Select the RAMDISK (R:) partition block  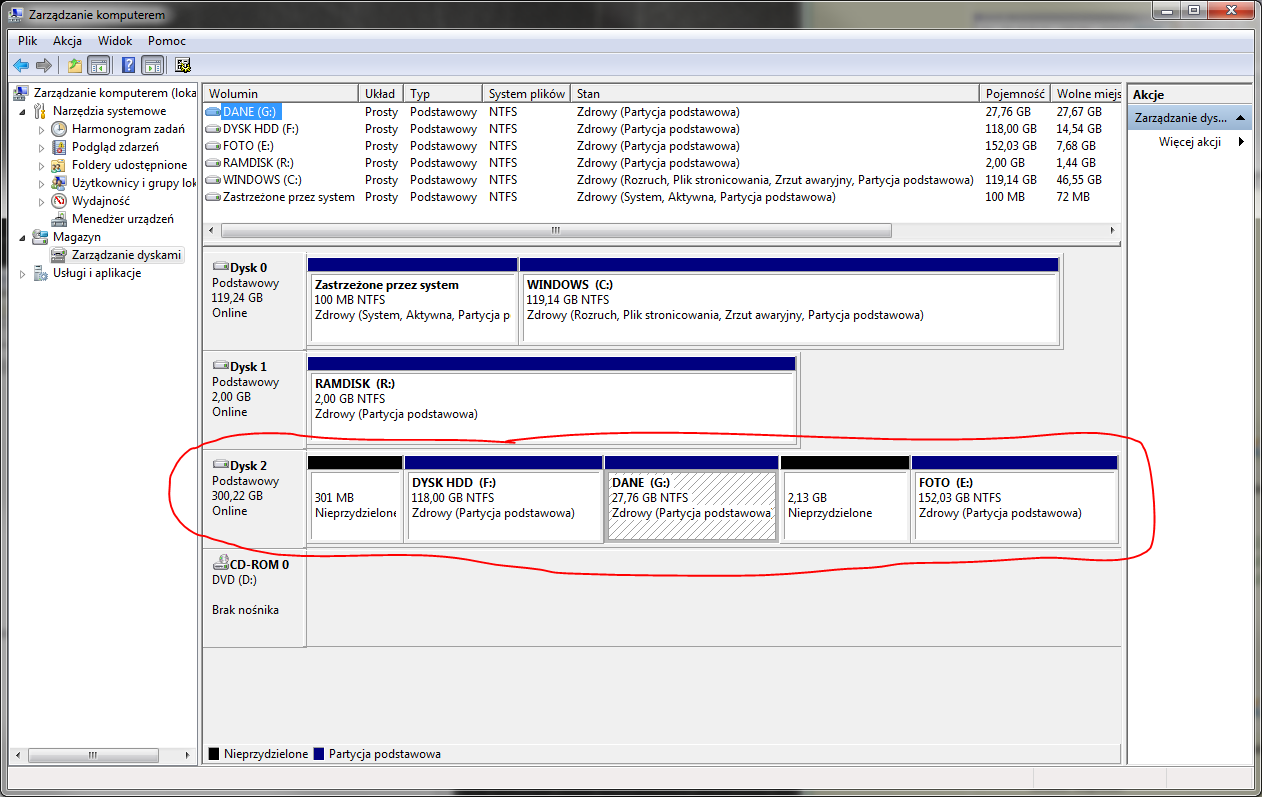coord(551,399)
